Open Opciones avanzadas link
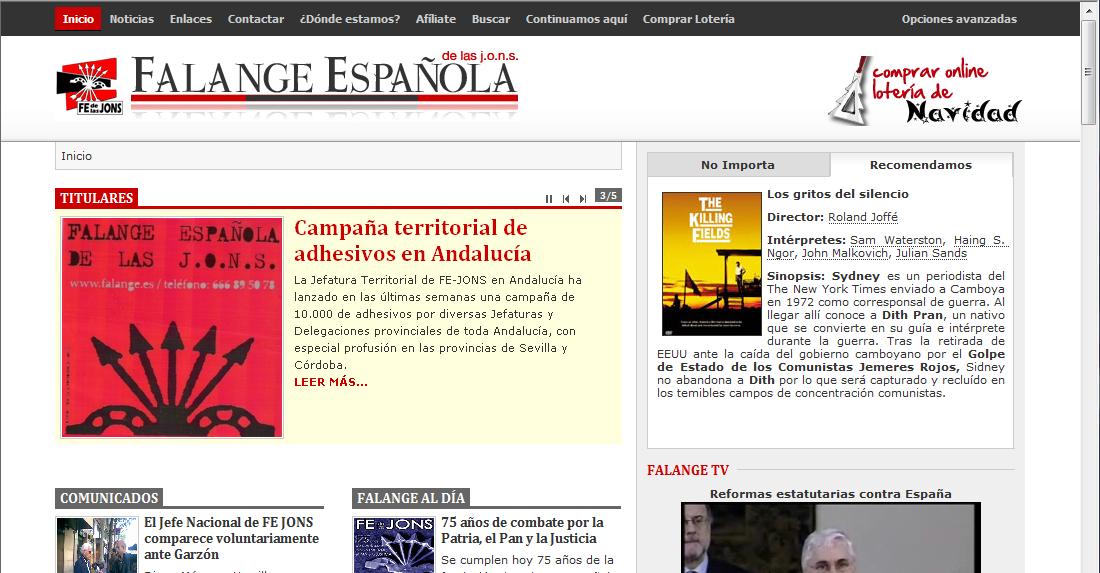1100x573 pixels. tap(959, 19)
